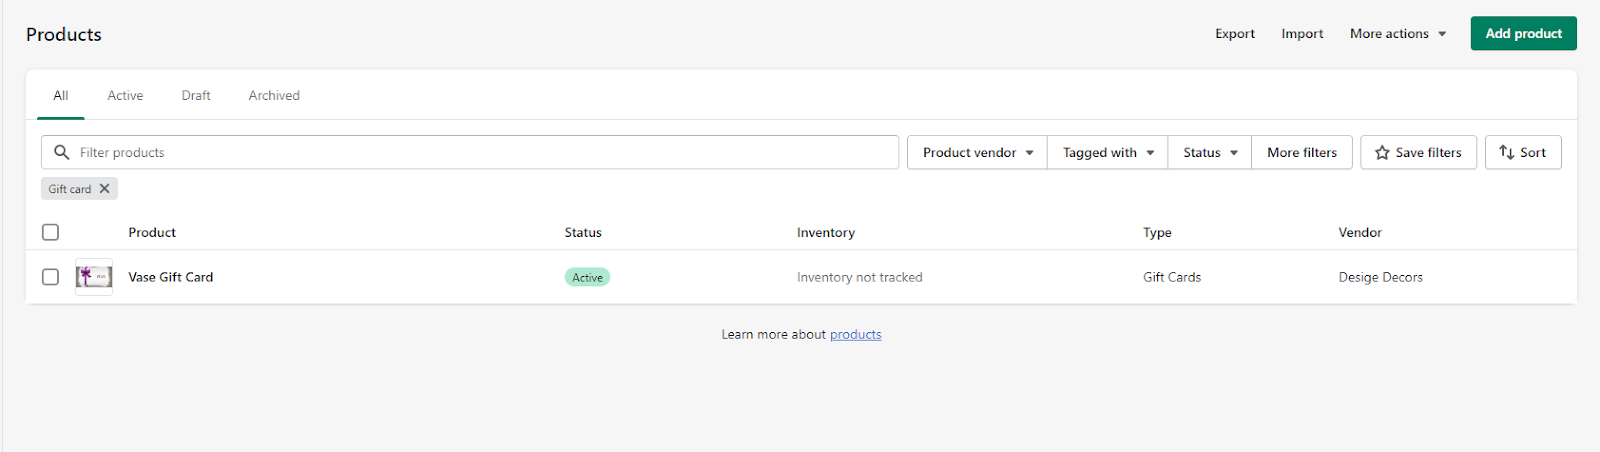
Task: Select the Vase Gift Card checkbox
Action: click(x=51, y=277)
